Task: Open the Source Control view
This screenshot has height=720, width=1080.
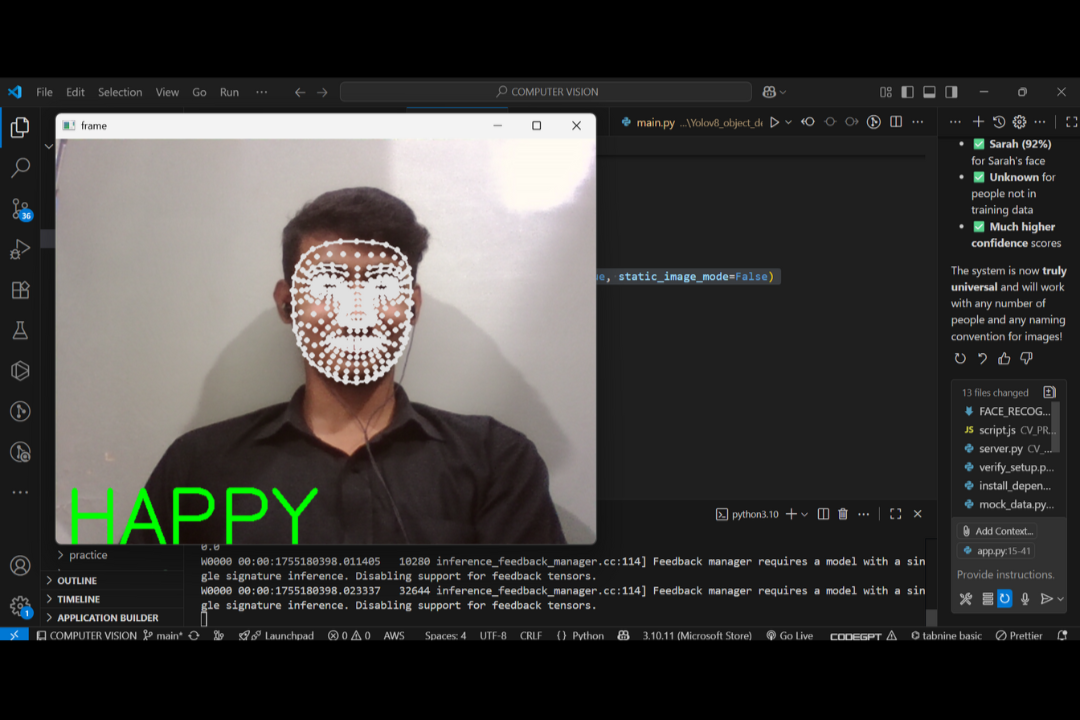Action: click(20, 209)
